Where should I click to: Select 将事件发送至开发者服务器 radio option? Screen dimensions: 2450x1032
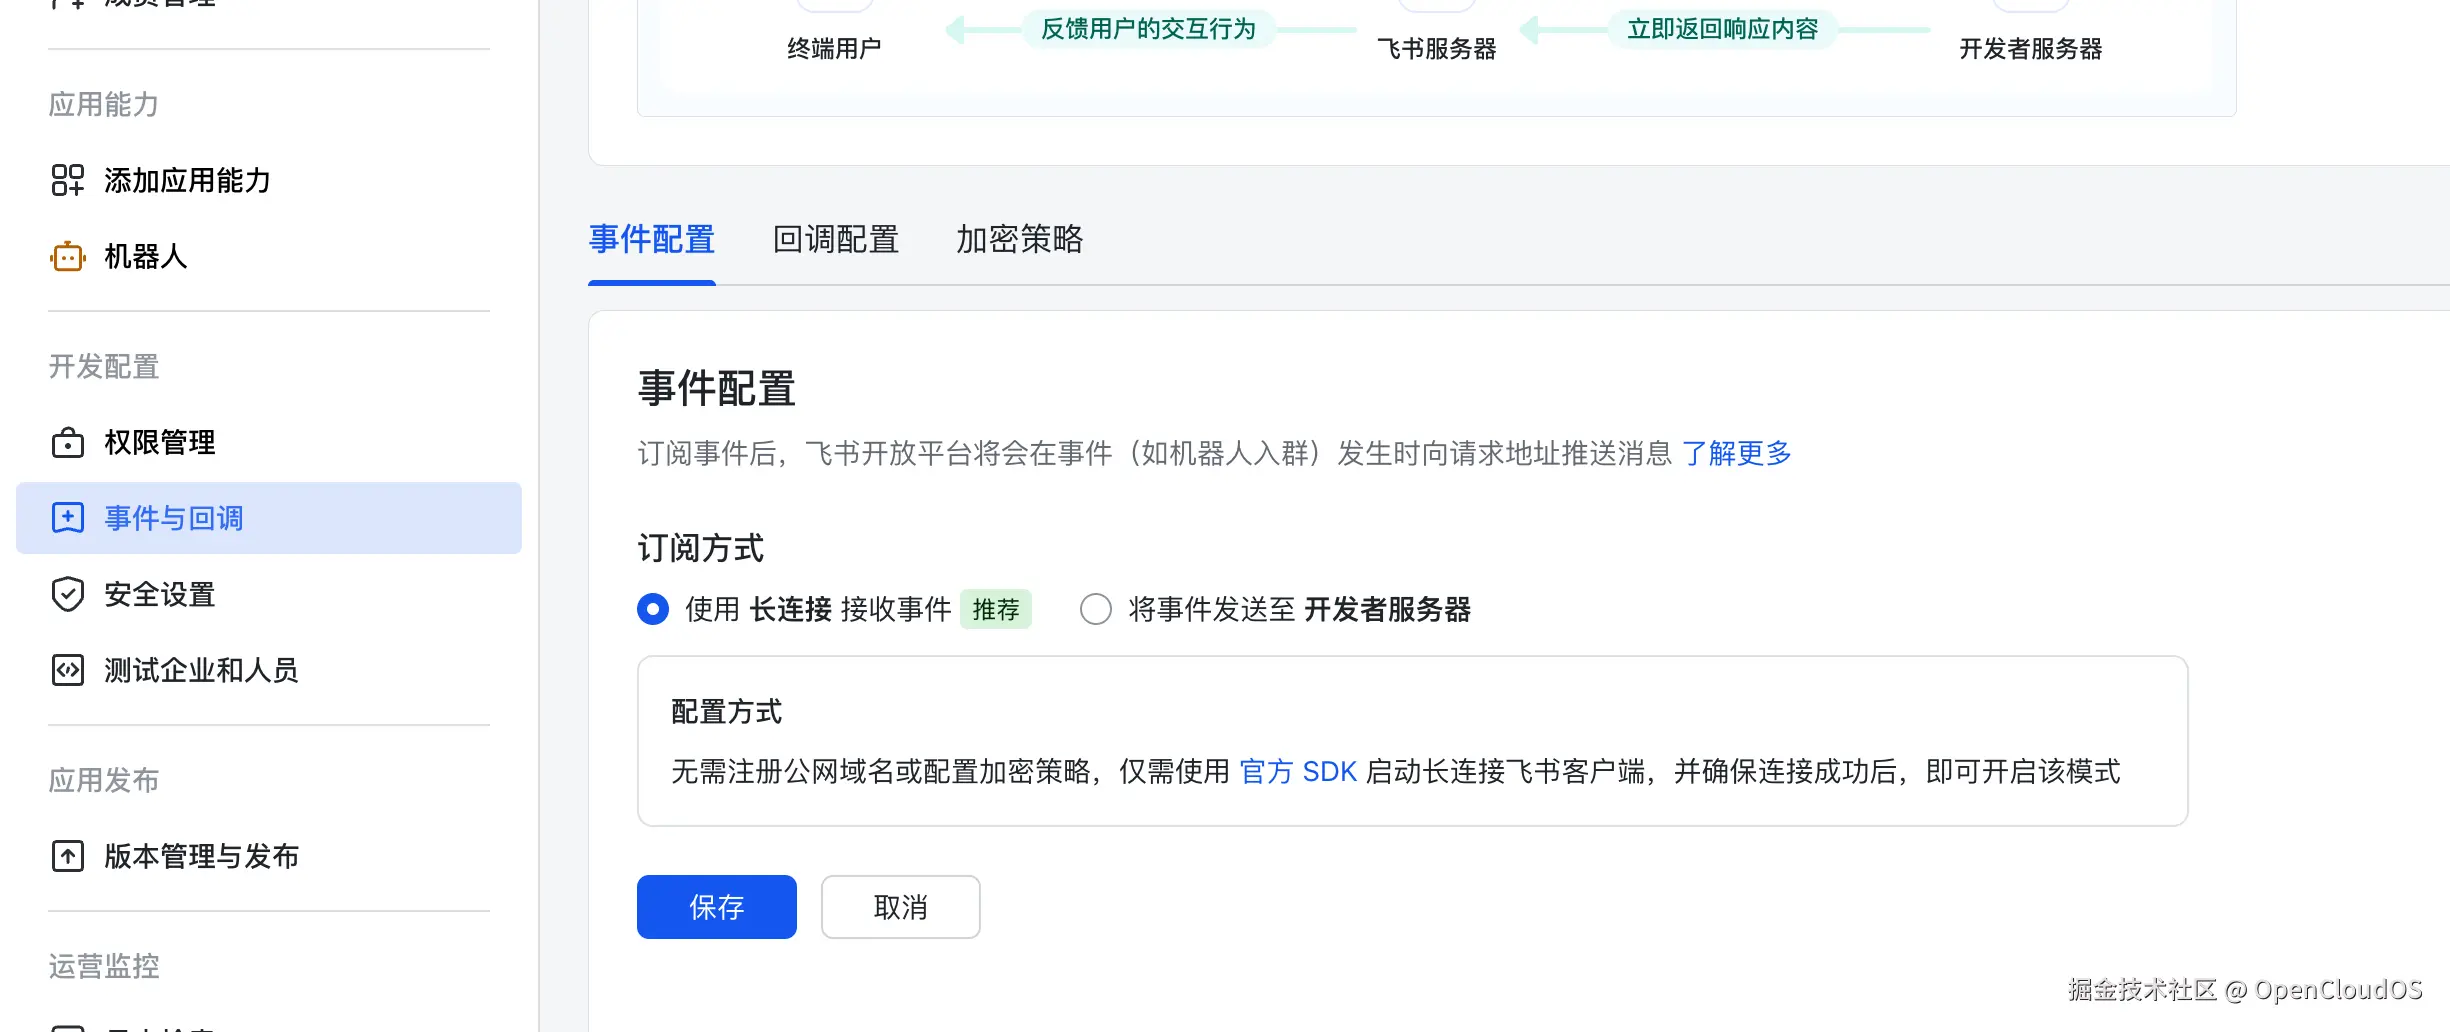click(x=1096, y=609)
